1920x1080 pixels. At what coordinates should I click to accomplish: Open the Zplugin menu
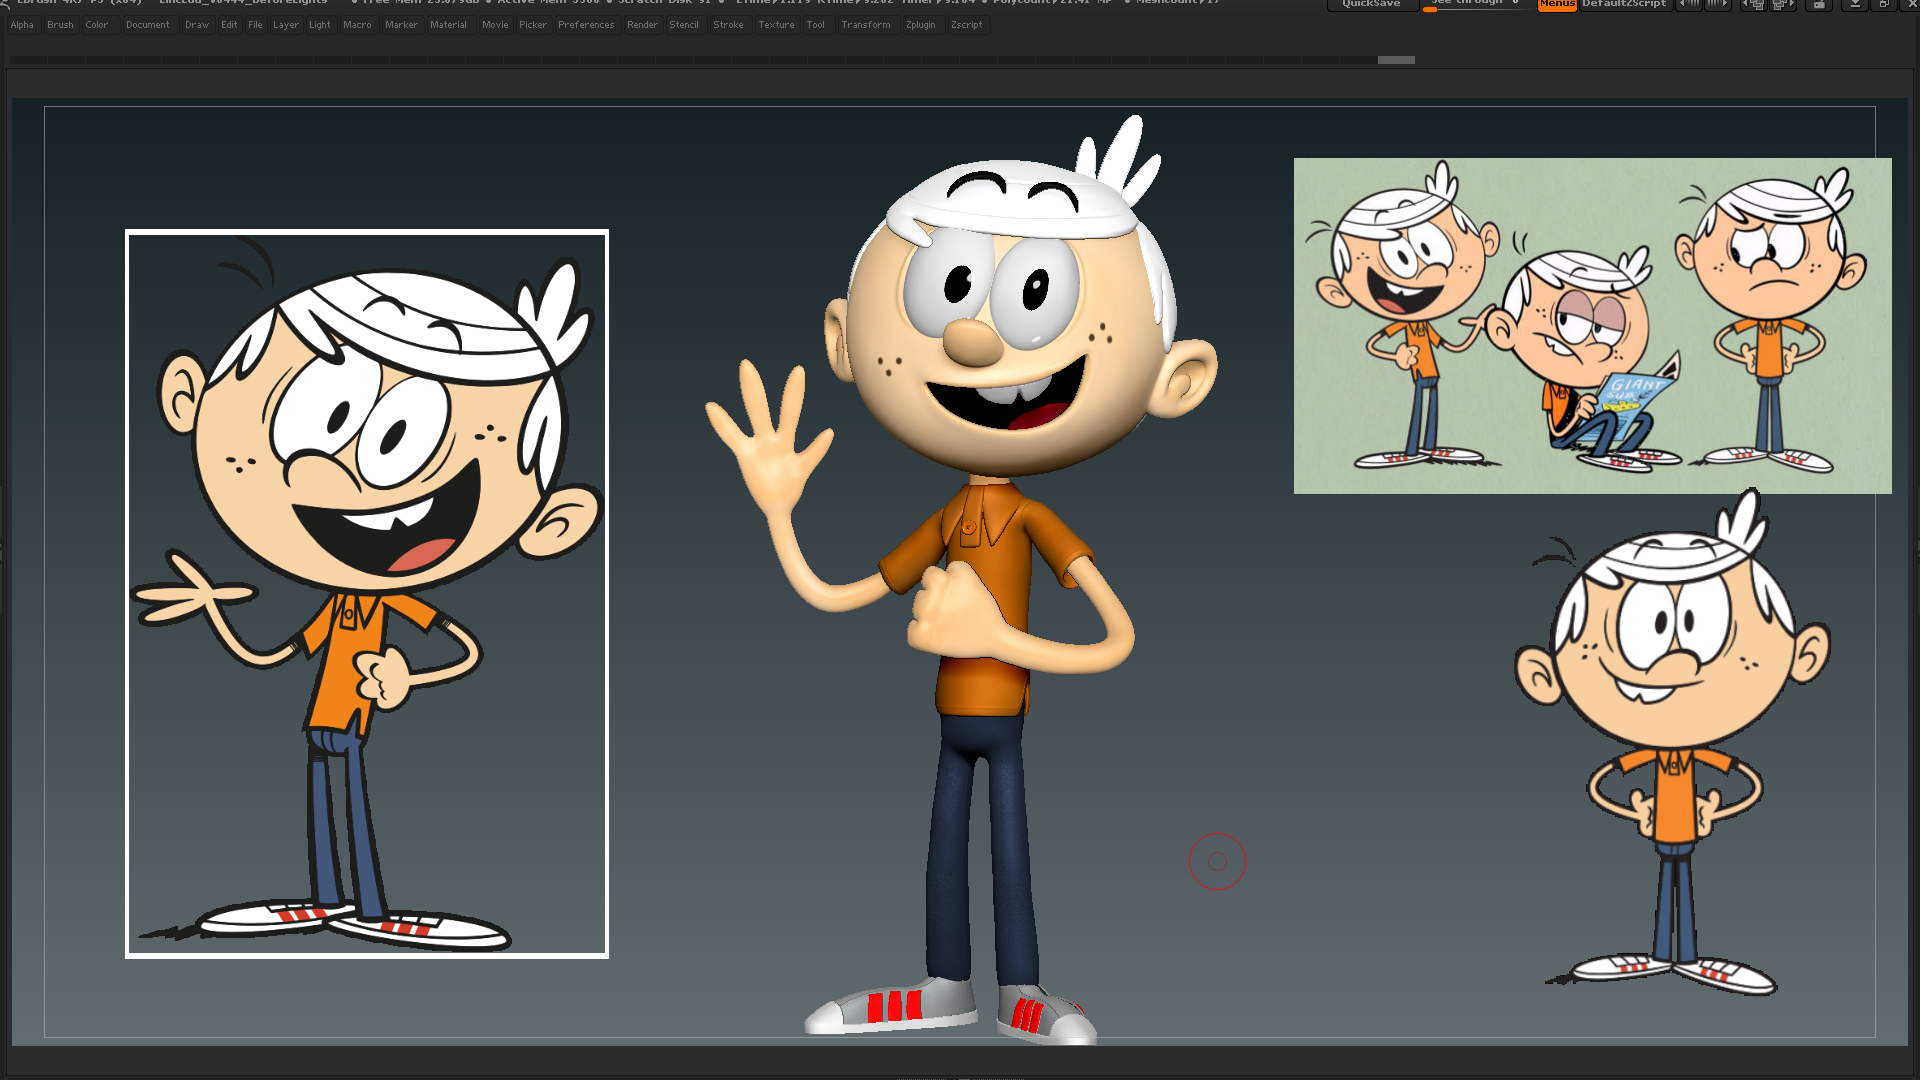[920, 25]
